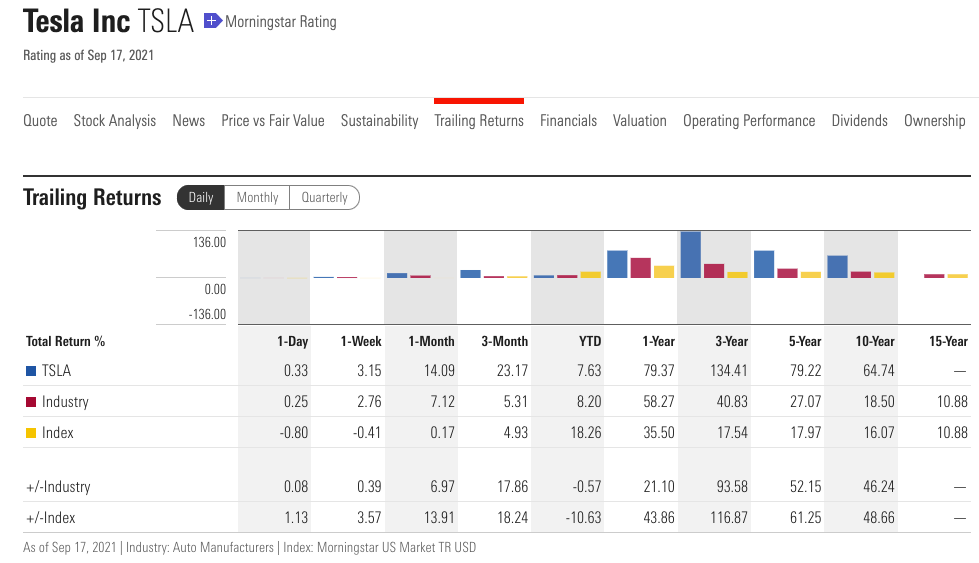This screenshot has height=563, width=979.
Task: Click the 15-Year column header
Action: [948, 341]
